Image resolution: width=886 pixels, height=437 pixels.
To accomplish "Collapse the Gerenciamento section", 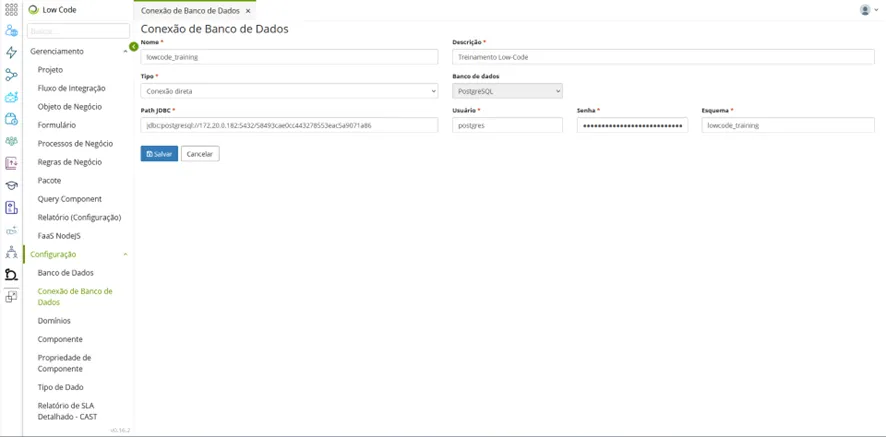I will point(125,51).
